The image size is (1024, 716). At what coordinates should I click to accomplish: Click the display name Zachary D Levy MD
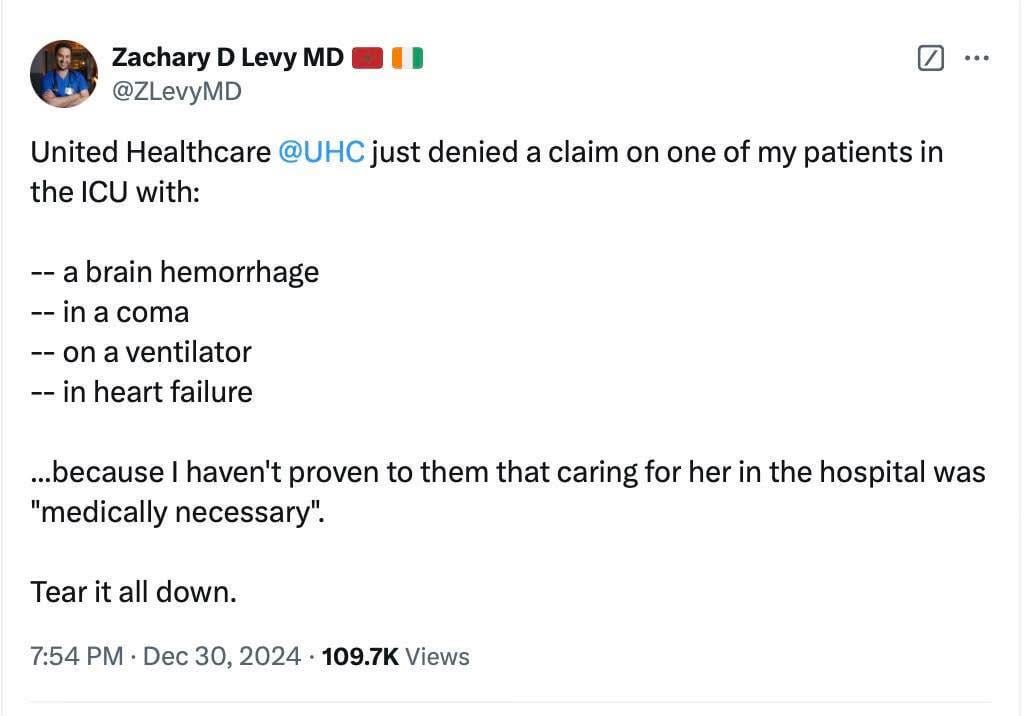click(227, 58)
